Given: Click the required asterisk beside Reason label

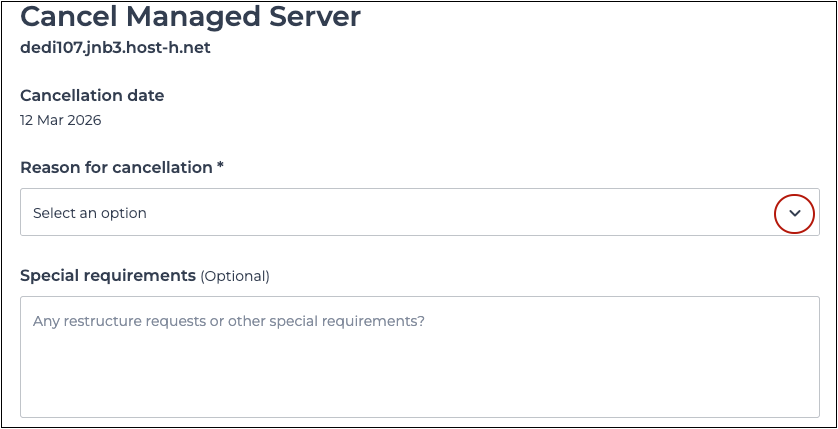Looking at the screenshot, I should (220, 166).
